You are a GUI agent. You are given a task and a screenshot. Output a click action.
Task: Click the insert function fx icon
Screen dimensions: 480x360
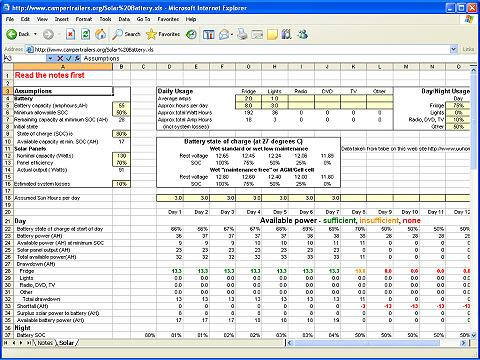(x=77, y=58)
